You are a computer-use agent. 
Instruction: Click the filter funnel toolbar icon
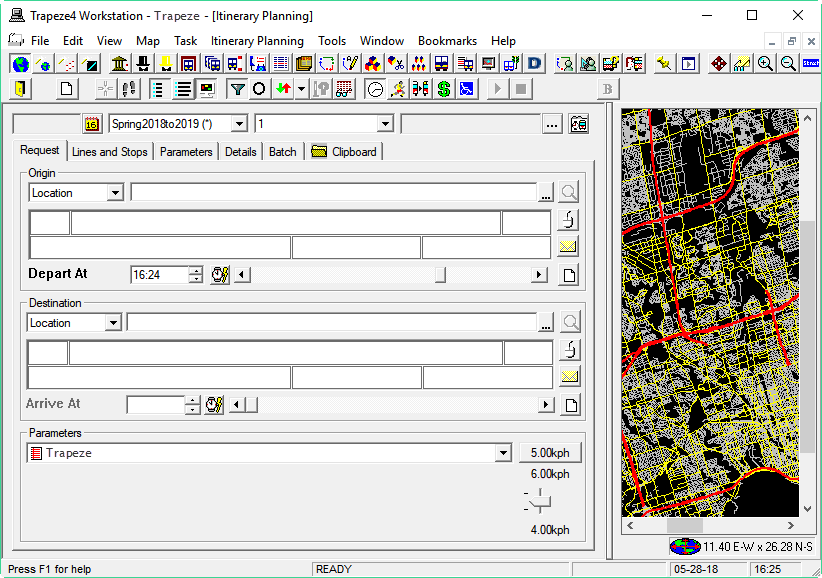click(239, 88)
